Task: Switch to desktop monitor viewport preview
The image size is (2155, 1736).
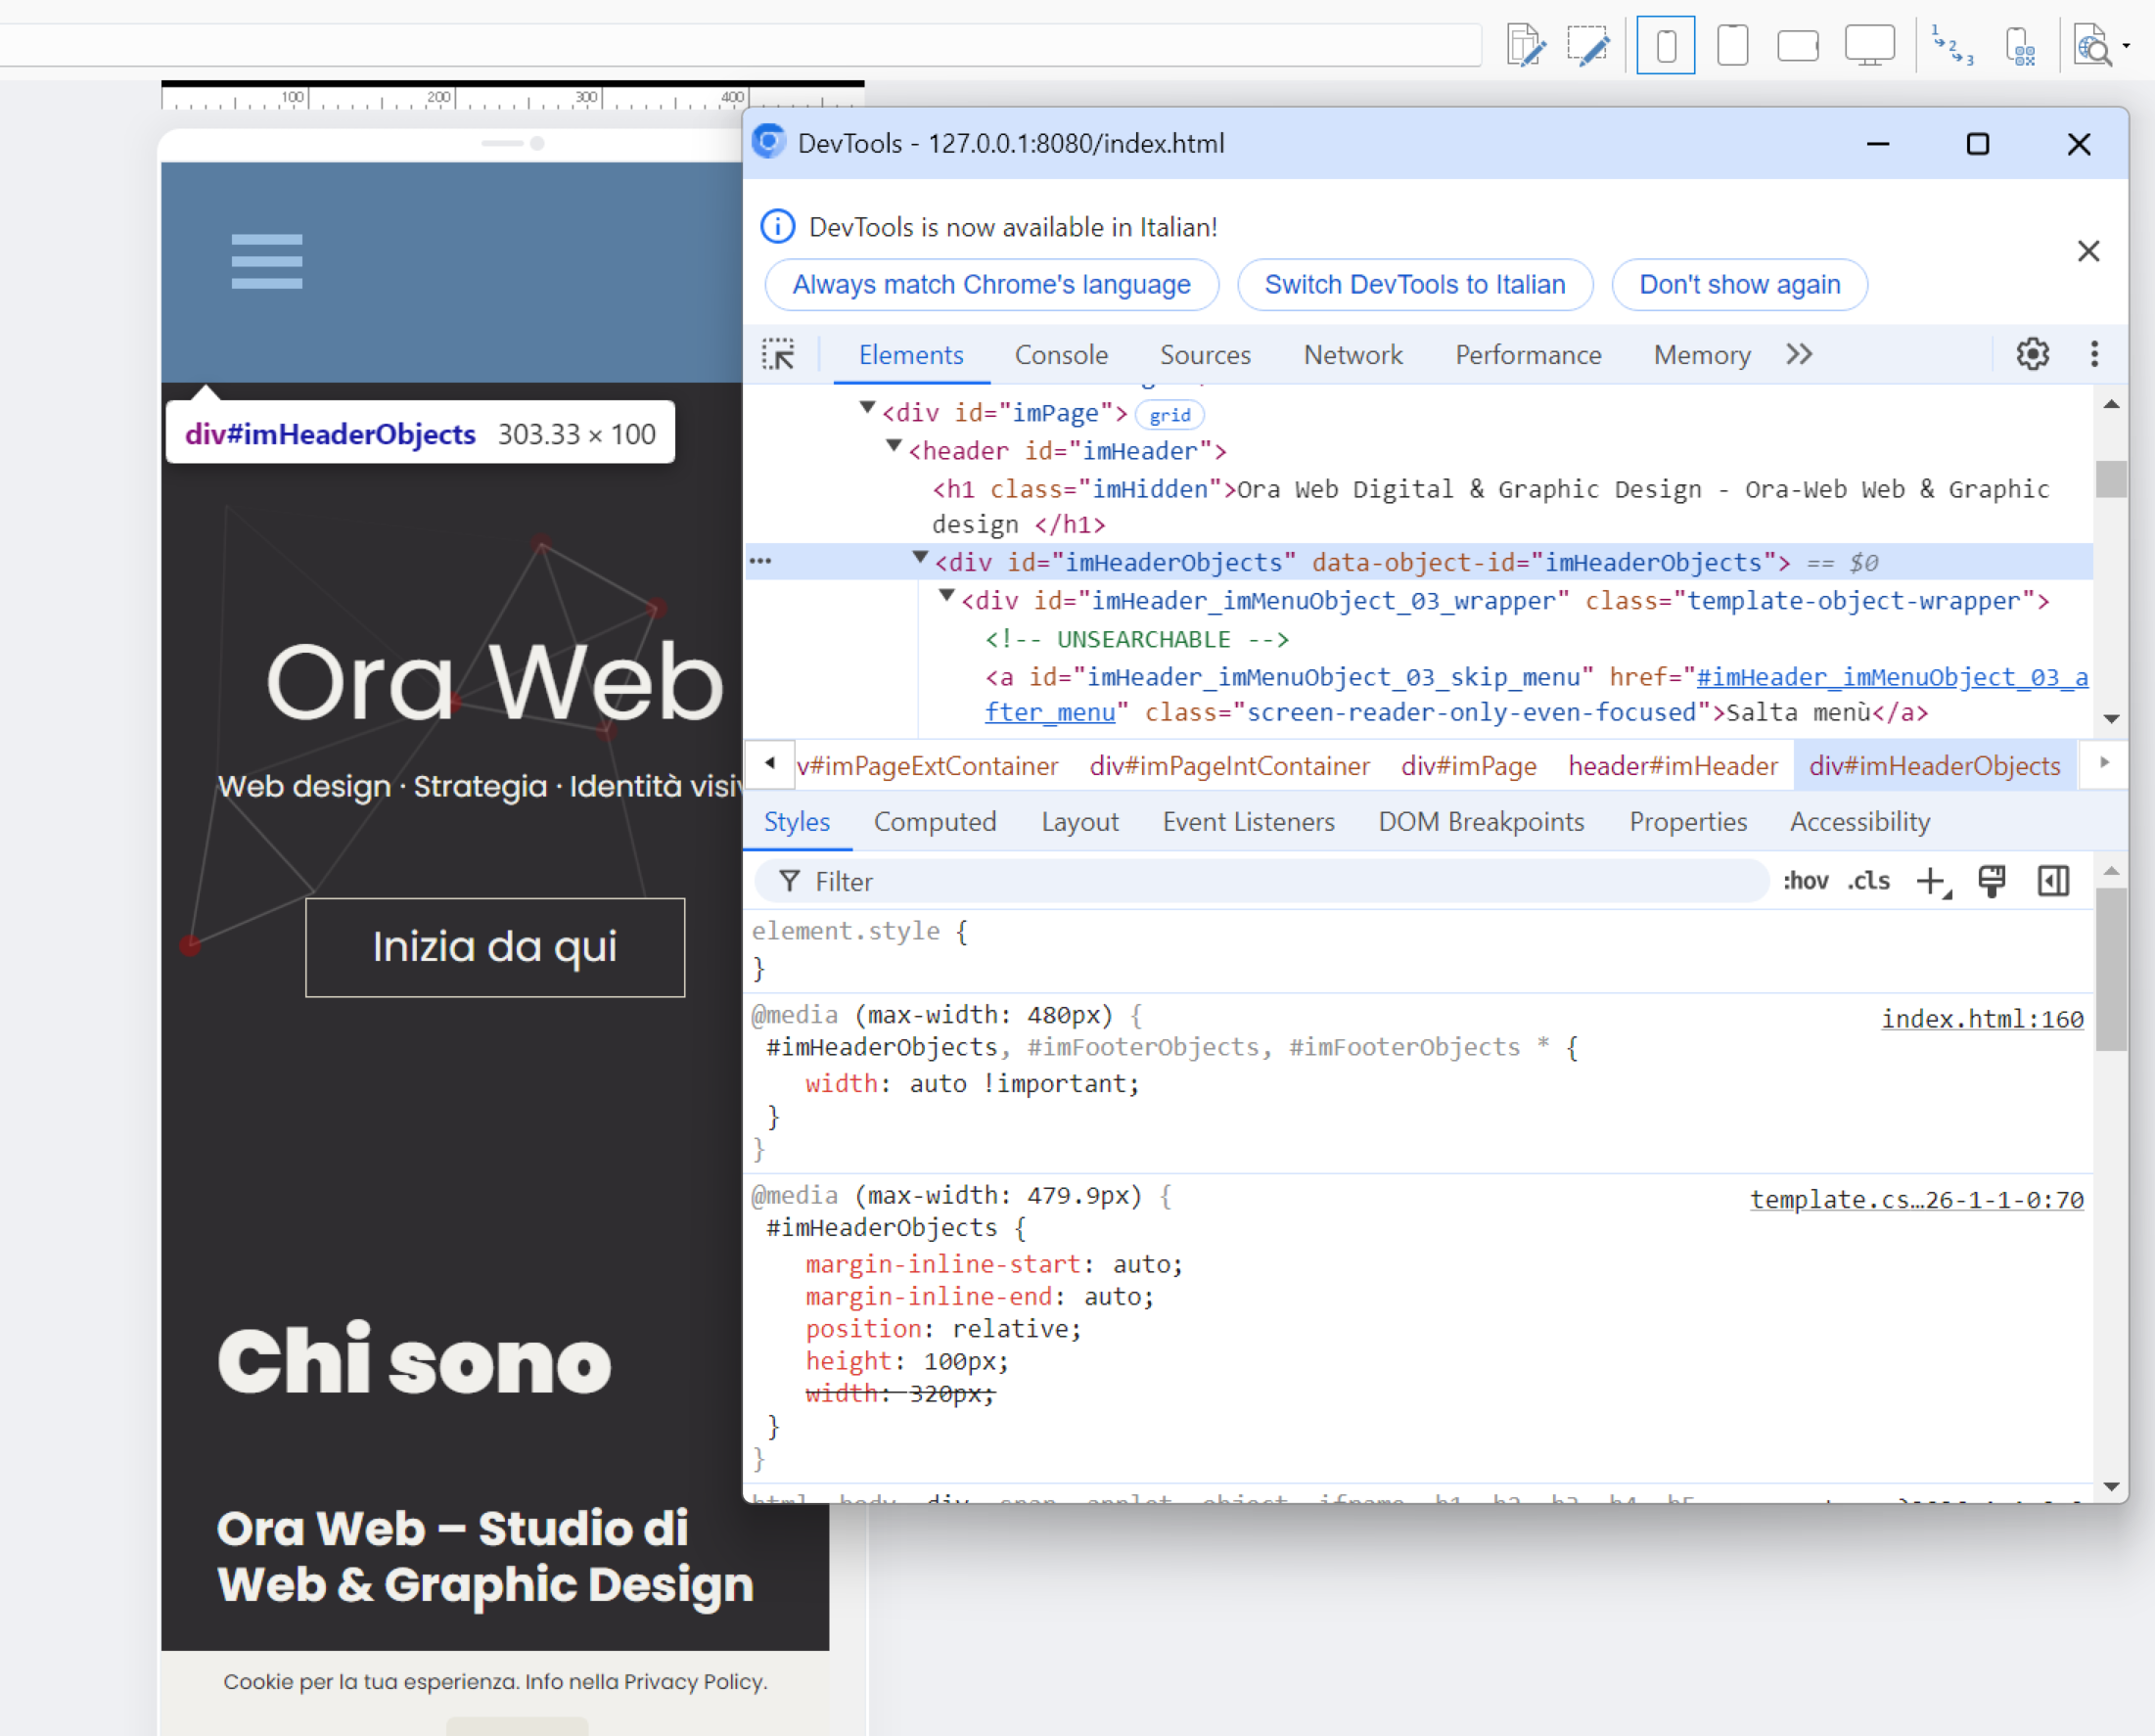Action: click(1868, 46)
